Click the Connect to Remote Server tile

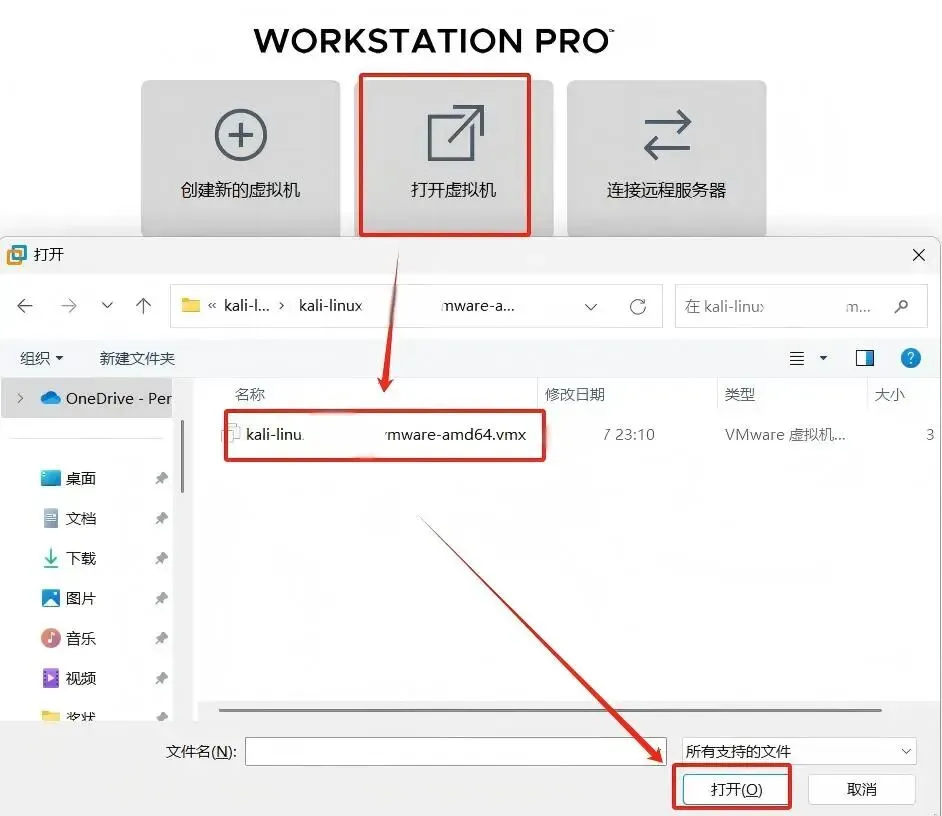tap(666, 157)
